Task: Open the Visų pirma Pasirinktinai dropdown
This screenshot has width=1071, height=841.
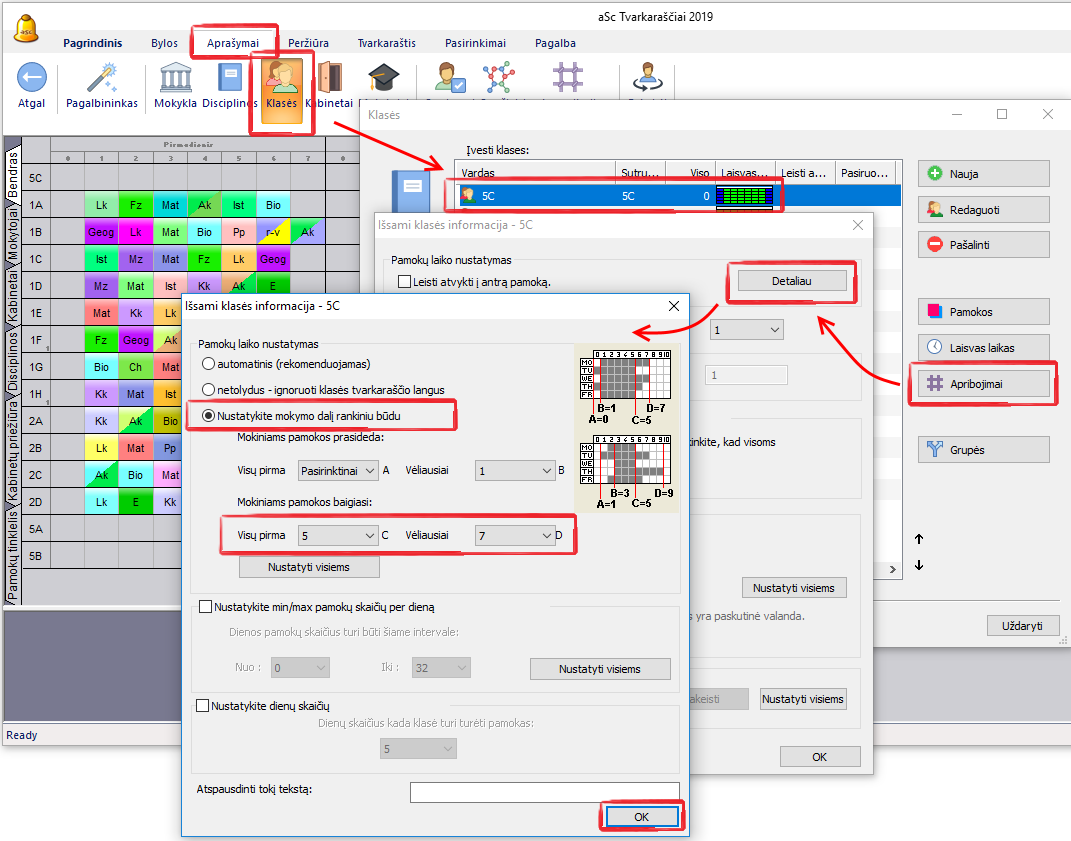Action: point(338,470)
